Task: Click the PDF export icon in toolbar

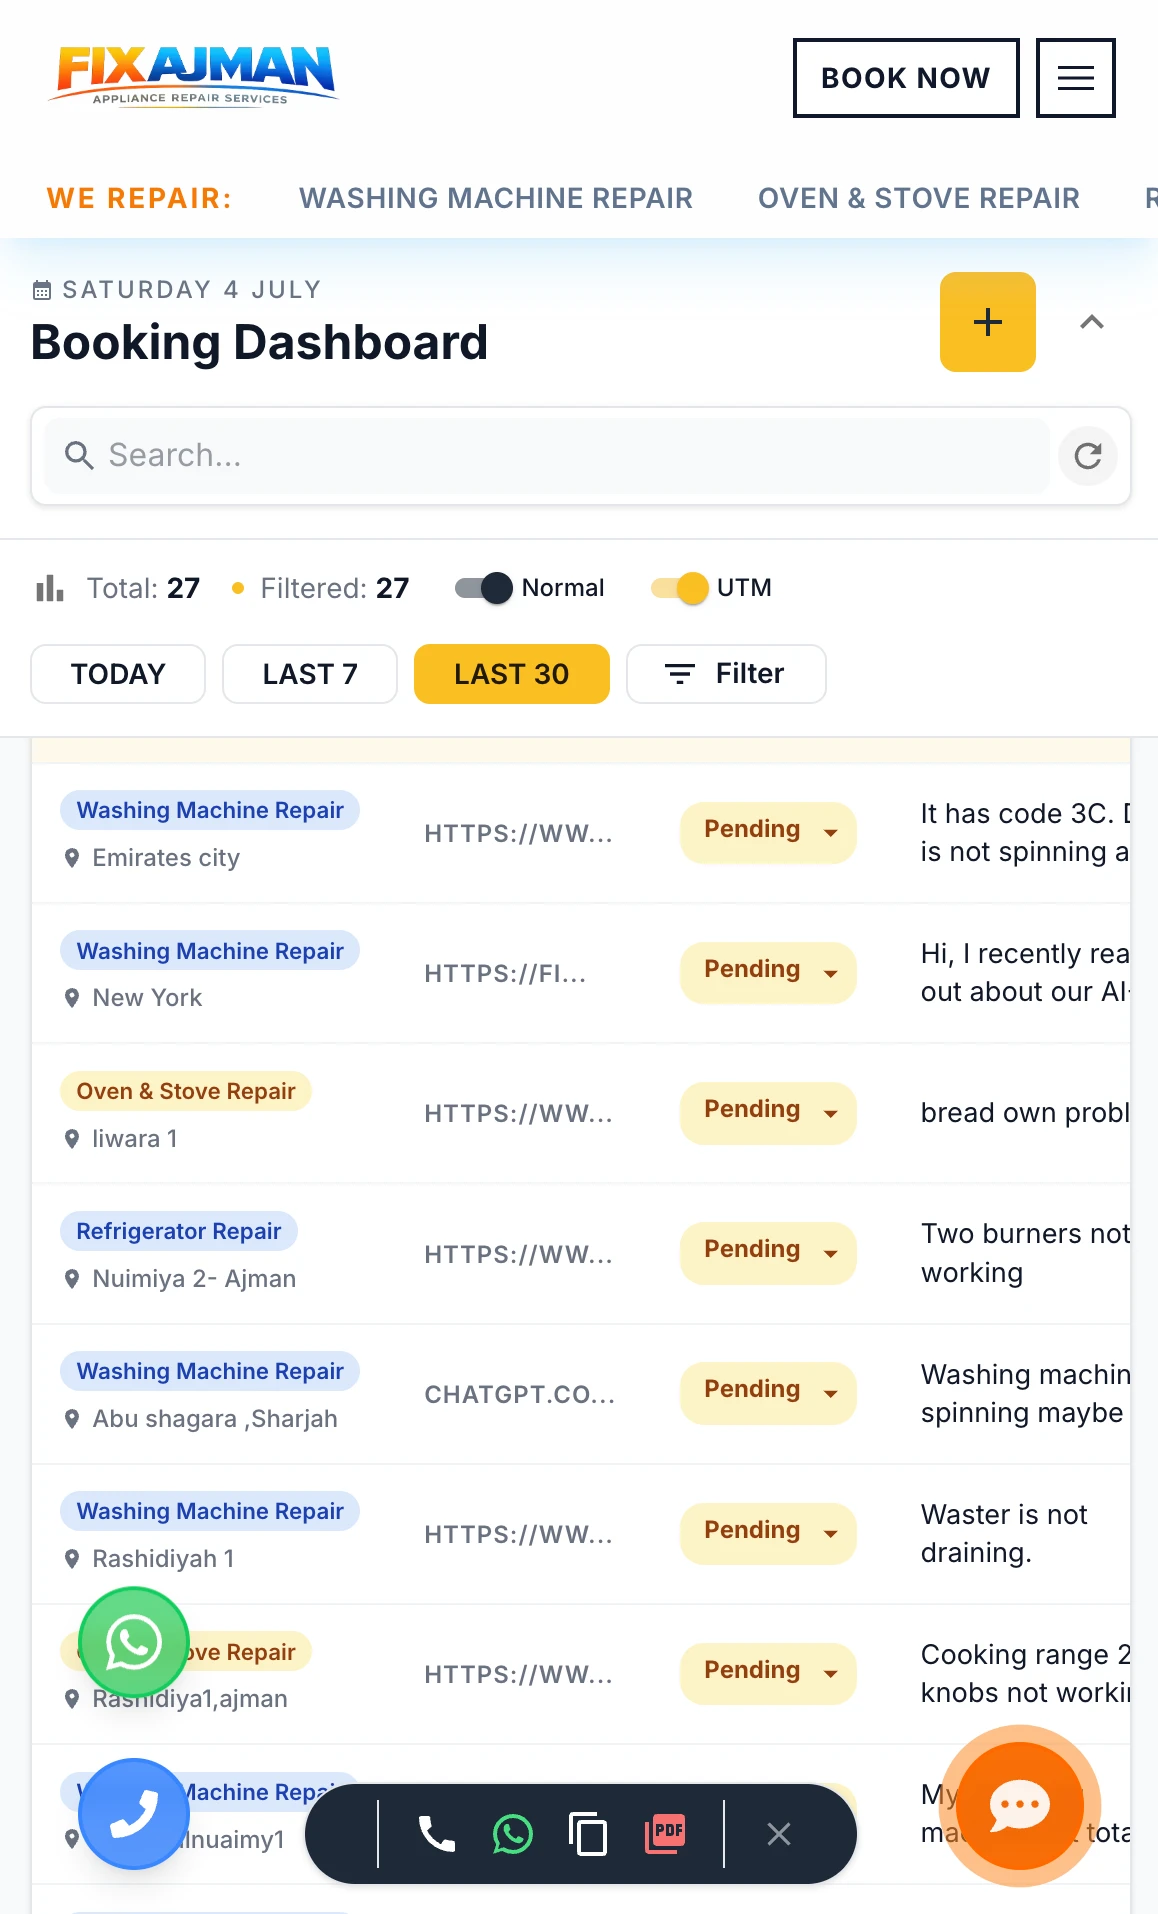Action: (x=665, y=1833)
